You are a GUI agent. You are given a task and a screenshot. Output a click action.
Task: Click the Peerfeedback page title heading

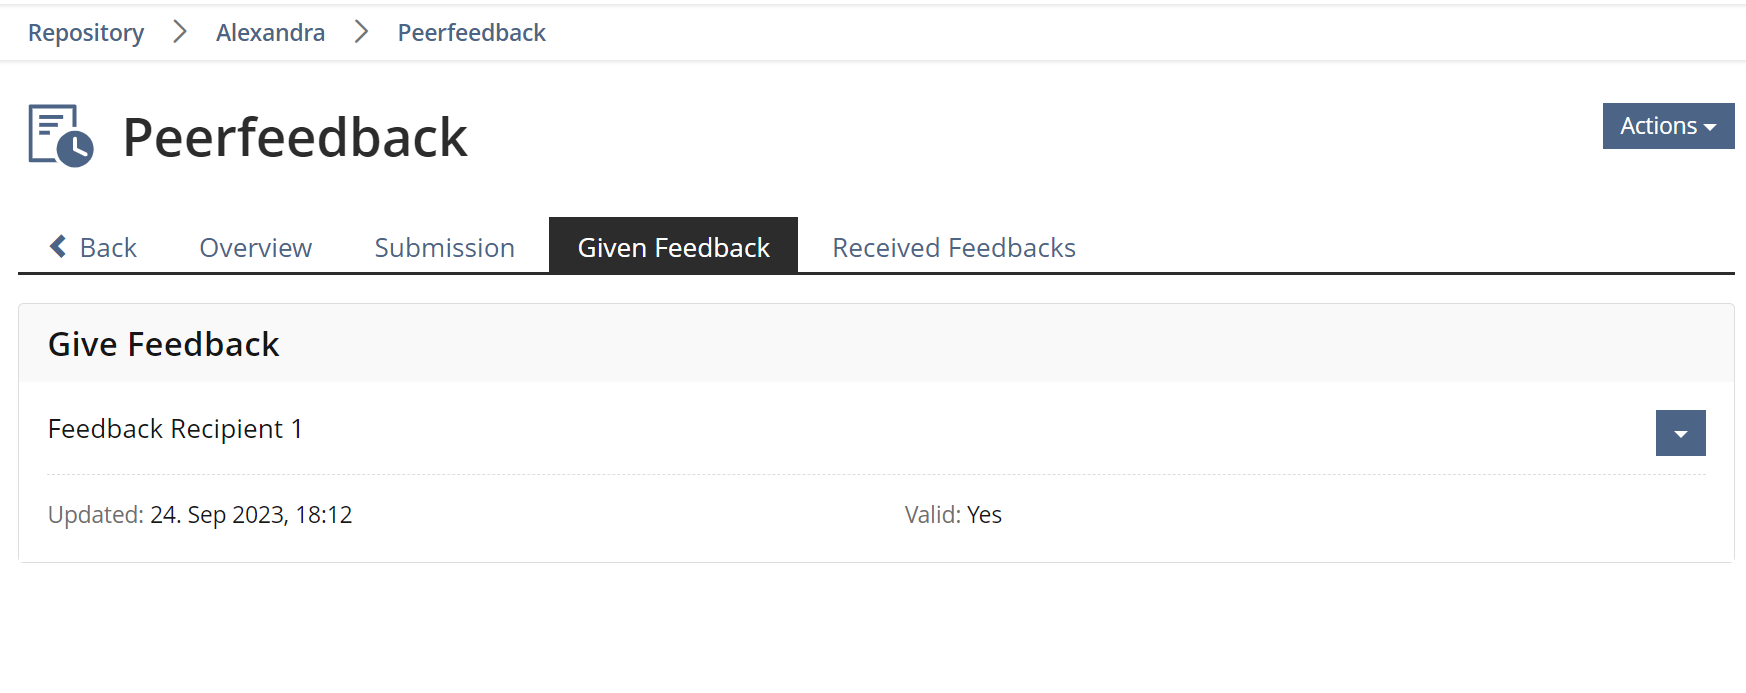coord(294,137)
